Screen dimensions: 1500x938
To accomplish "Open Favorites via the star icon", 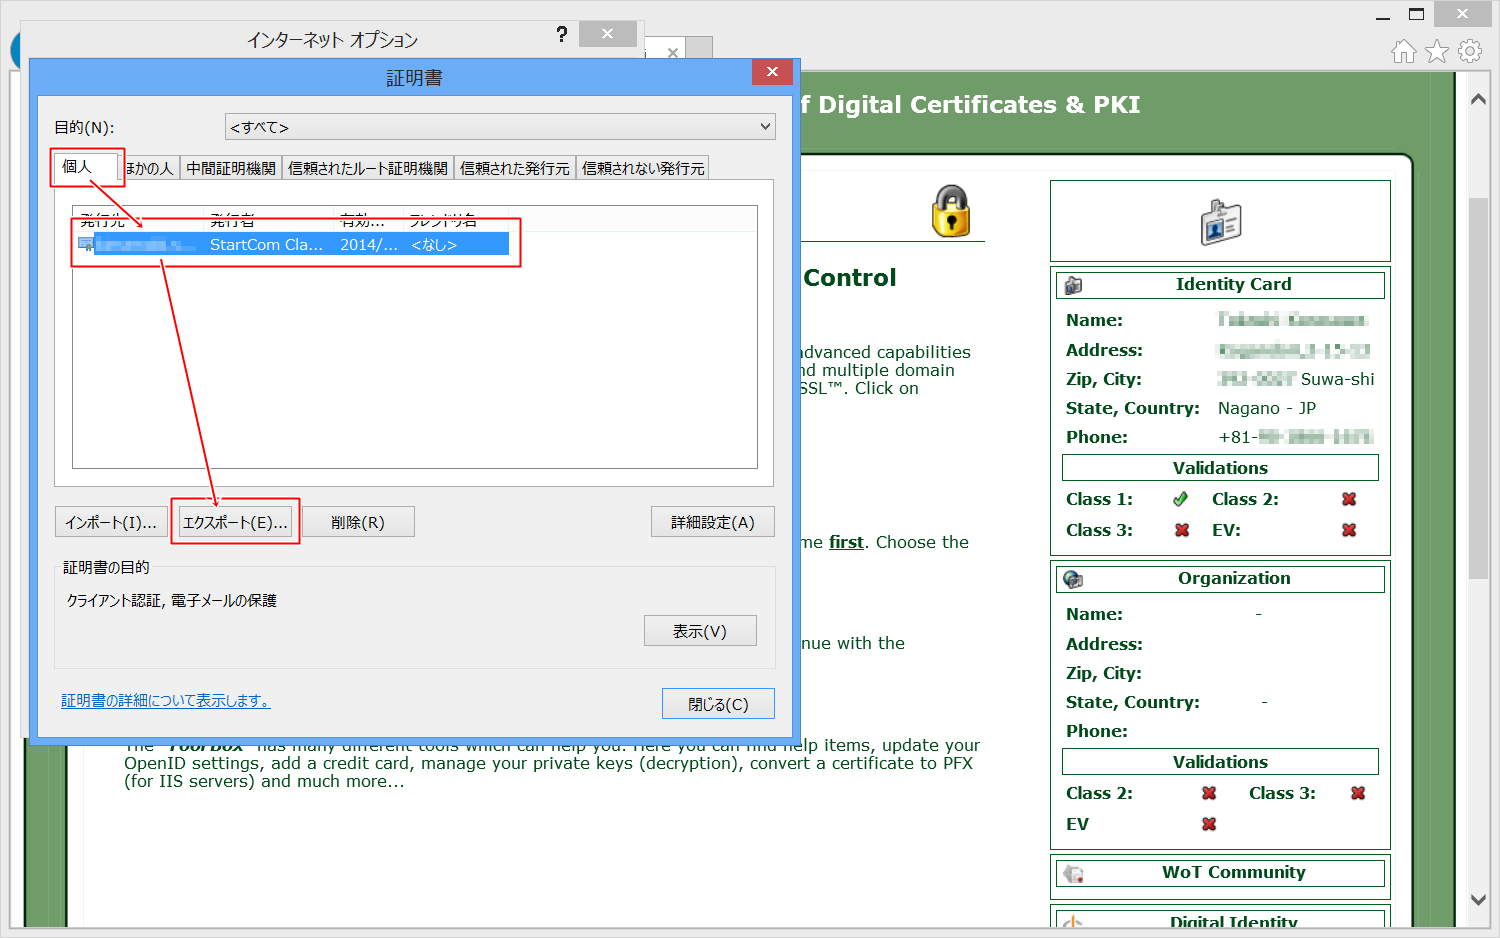I will pyautogui.click(x=1437, y=51).
